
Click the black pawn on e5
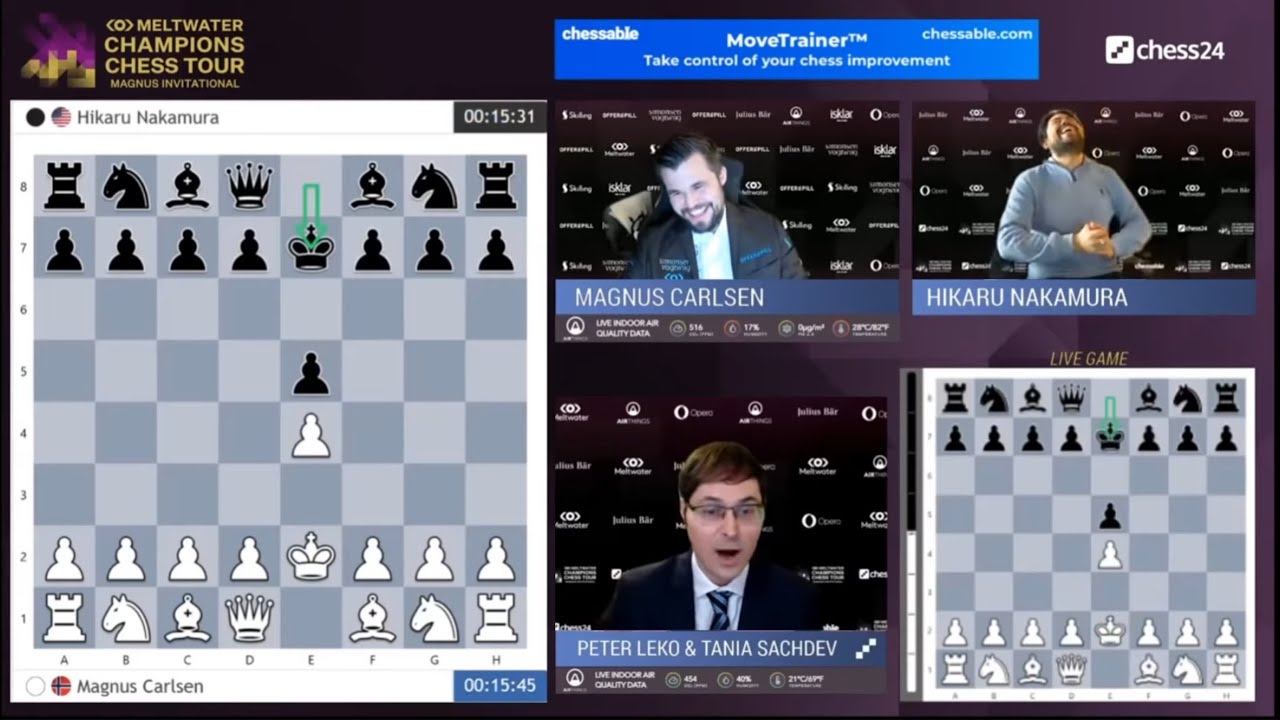pos(310,373)
